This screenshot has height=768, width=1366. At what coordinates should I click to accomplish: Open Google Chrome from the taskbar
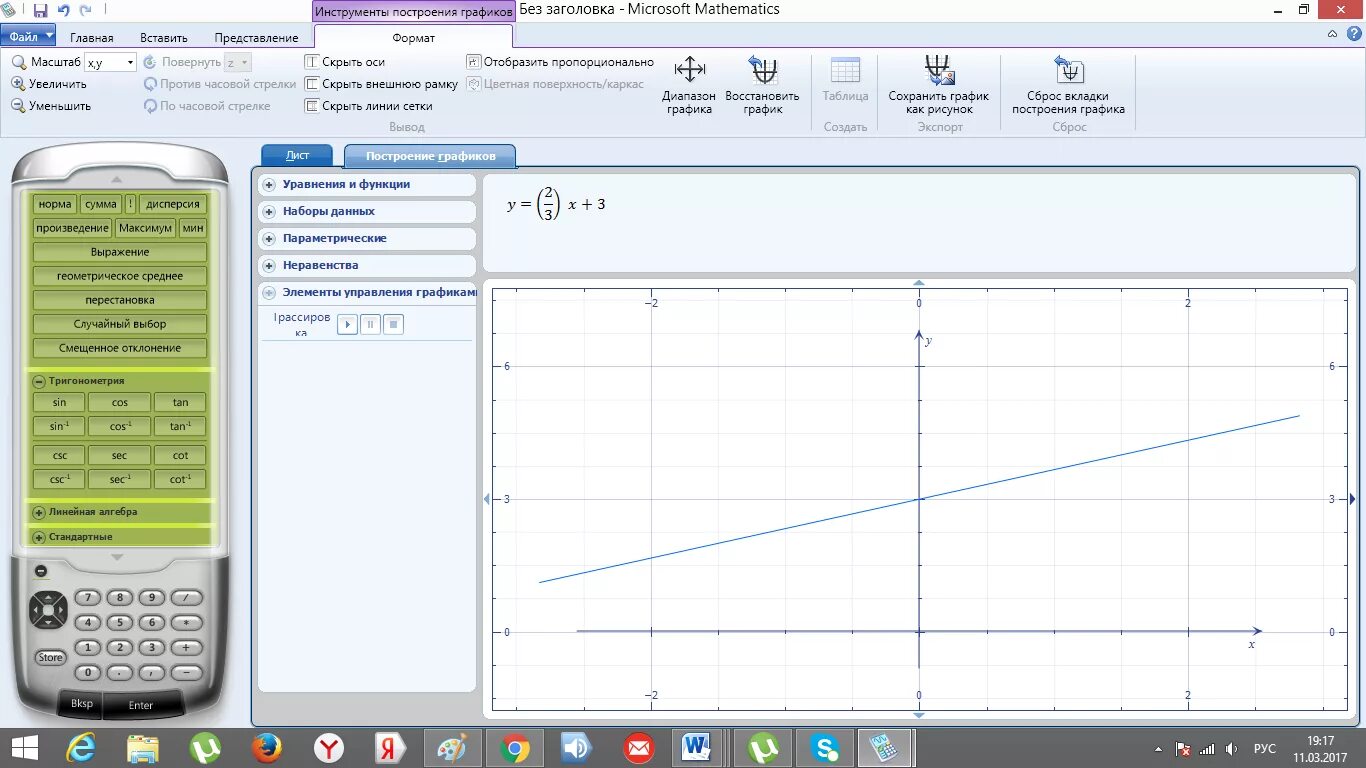[515, 747]
